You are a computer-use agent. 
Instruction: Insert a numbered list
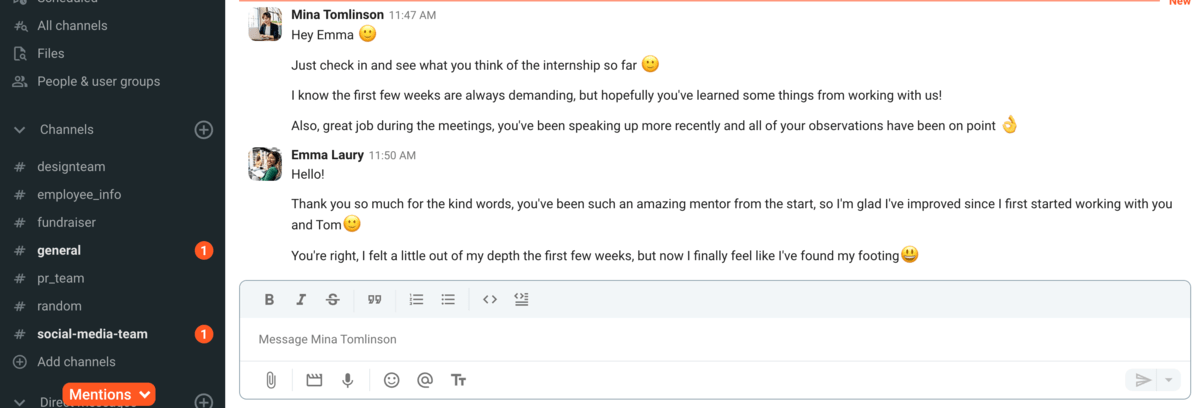tap(417, 299)
